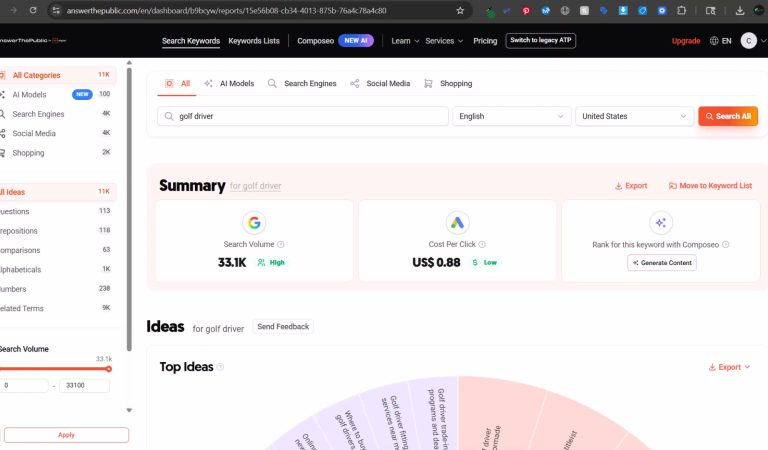Click the share icon of Social Media tab
The height and width of the screenshot is (450, 768).
tap(355, 84)
